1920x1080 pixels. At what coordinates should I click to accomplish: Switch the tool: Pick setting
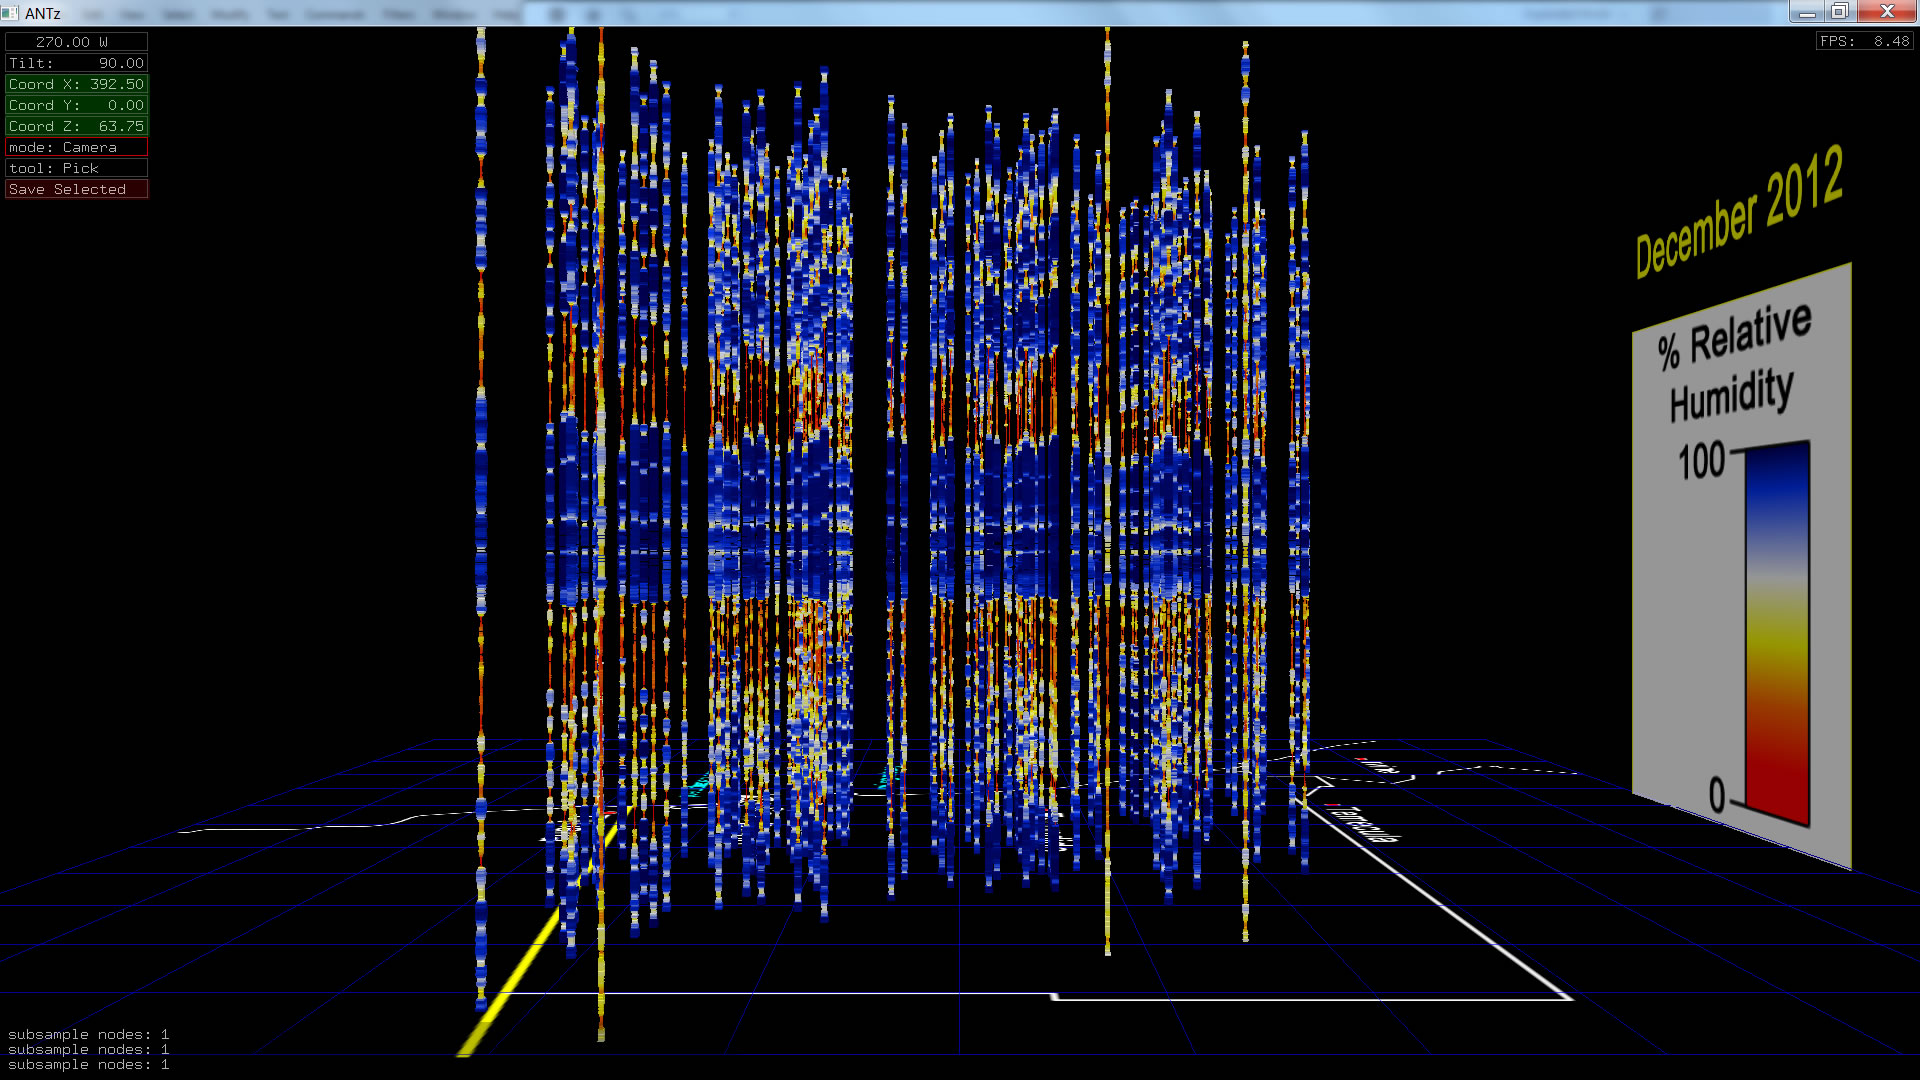76,168
